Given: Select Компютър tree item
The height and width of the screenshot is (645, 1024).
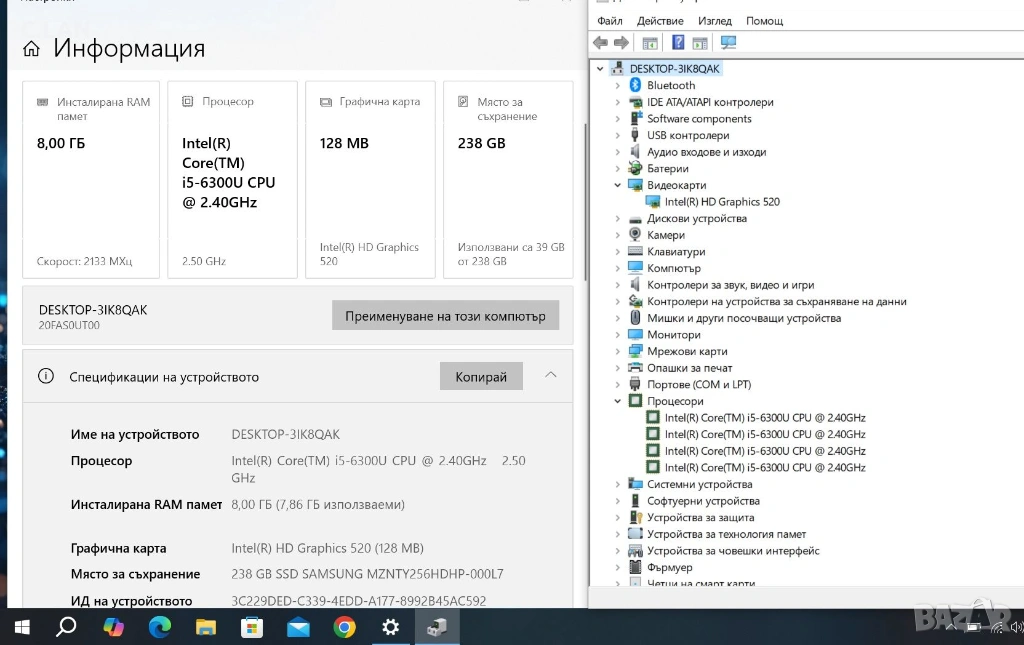Looking at the screenshot, I should [x=673, y=268].
